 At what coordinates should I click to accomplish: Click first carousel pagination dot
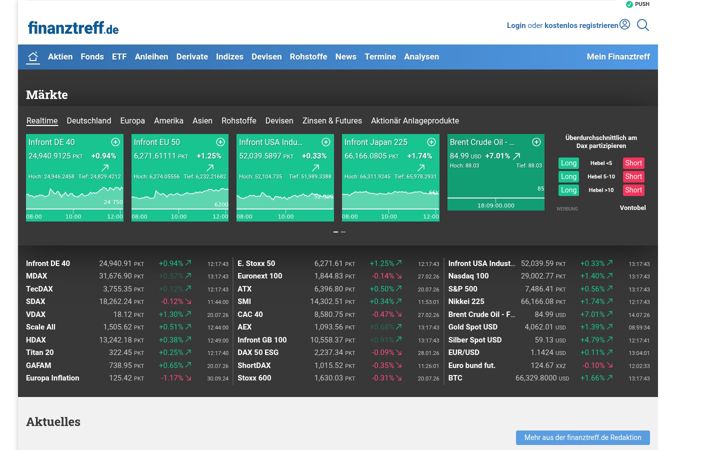coord(336,232)
